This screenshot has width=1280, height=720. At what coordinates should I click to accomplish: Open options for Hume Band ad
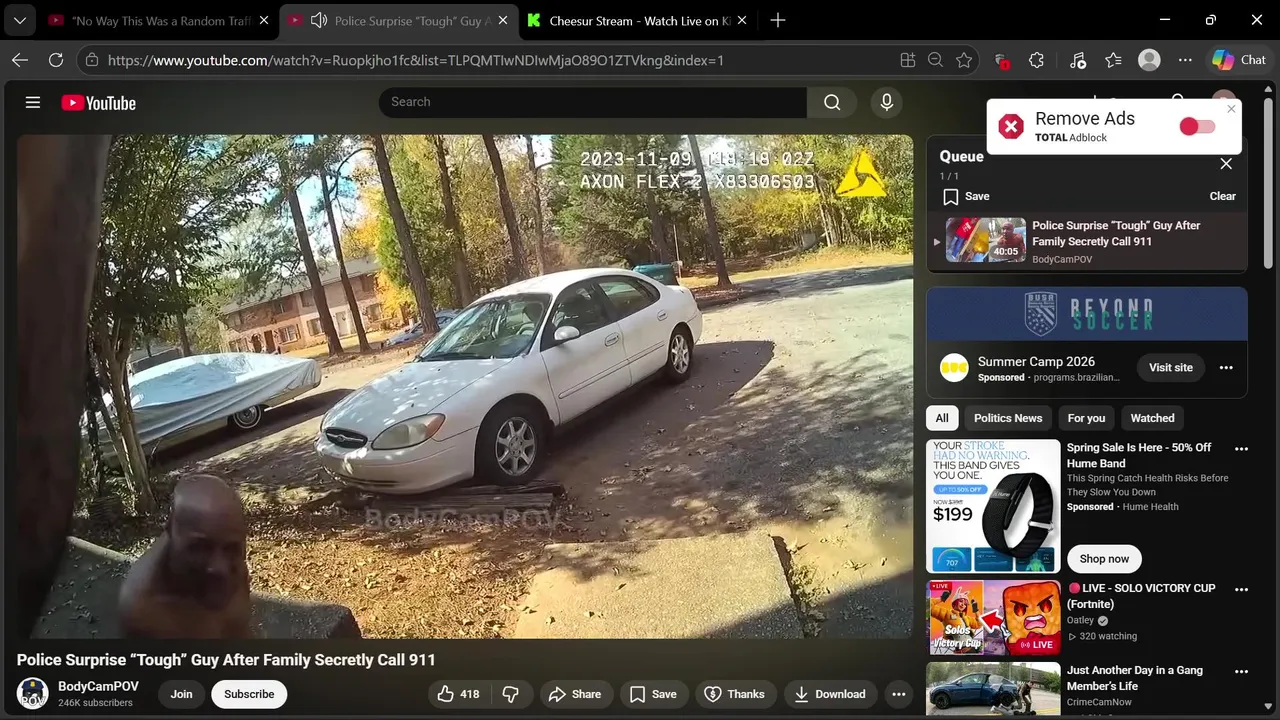(x=1241, y=449)
